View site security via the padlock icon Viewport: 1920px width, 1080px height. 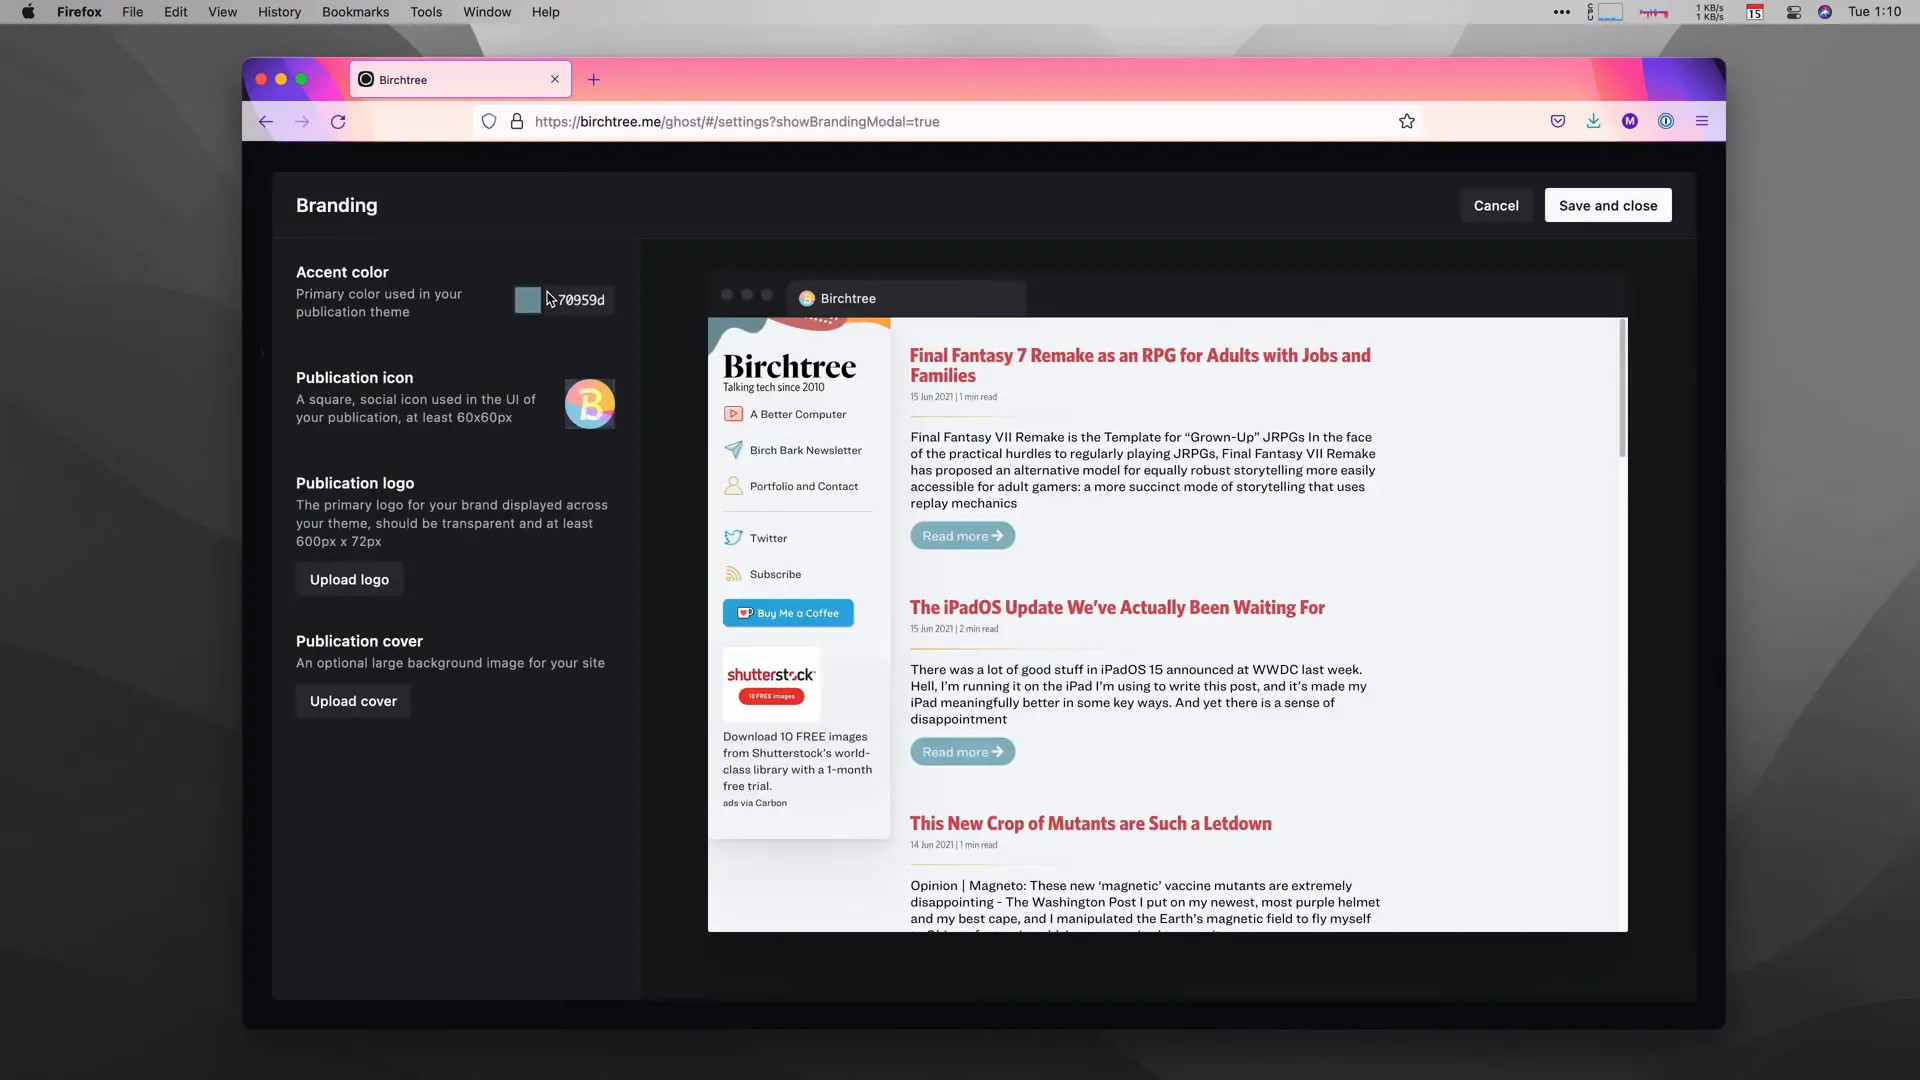[517, 122]
